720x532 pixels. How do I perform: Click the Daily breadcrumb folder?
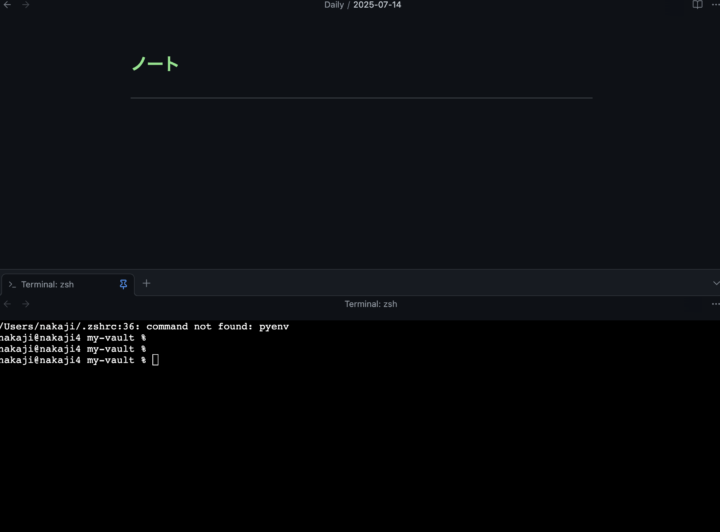click(334, 5)
